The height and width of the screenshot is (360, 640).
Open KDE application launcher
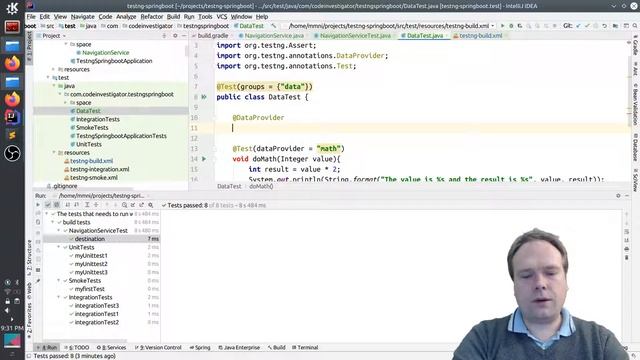tap(12, 8)
